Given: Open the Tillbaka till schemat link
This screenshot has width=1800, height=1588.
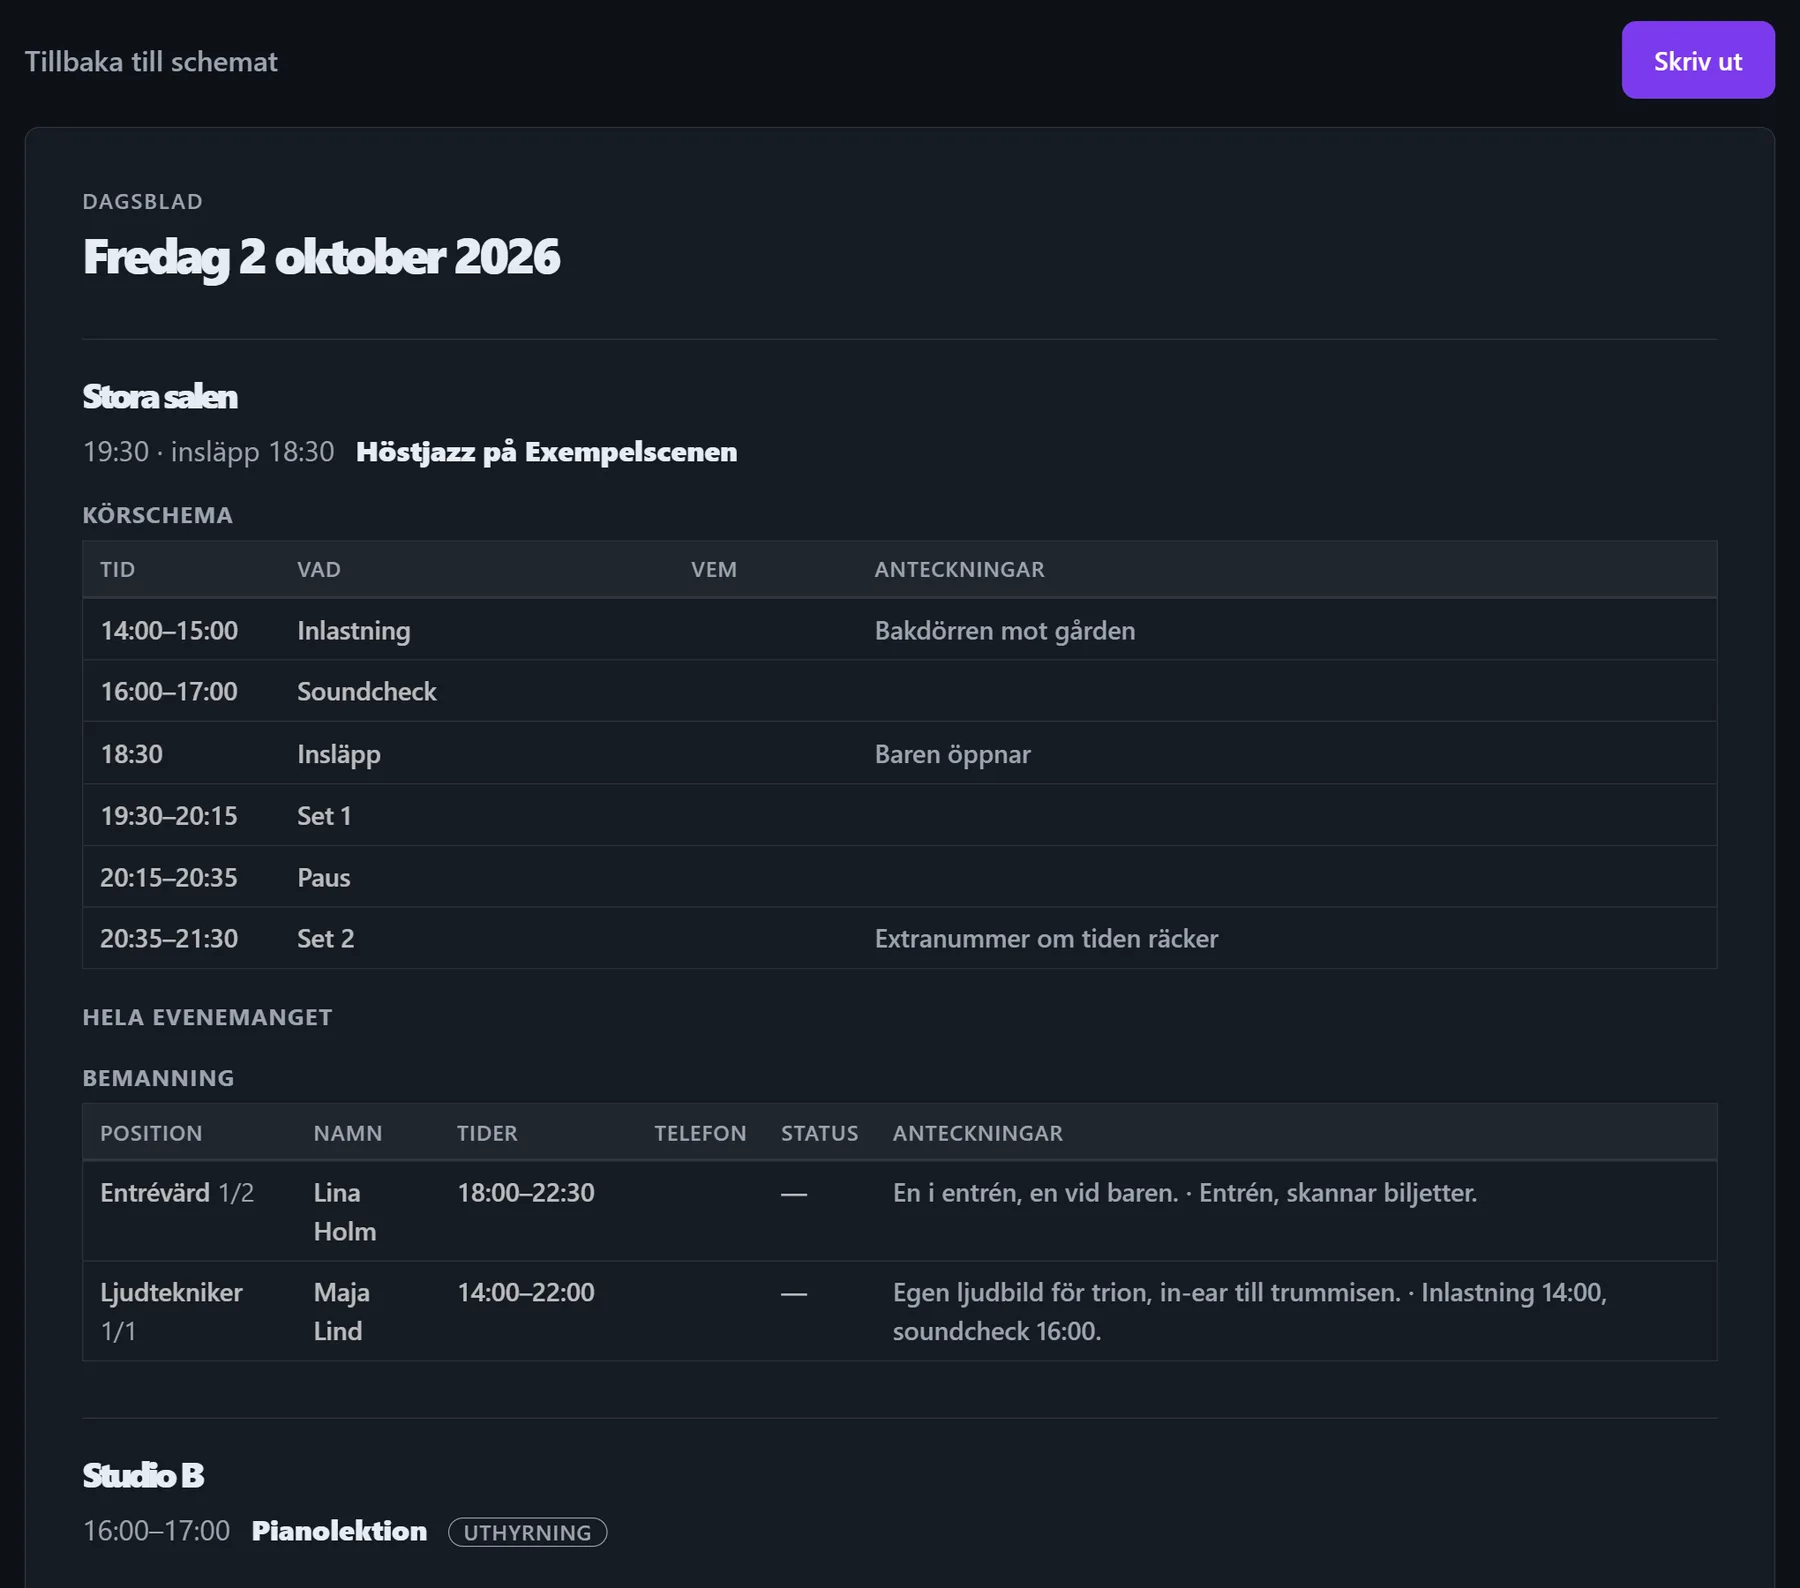Looking at the screenshot, I should (x=151, y=62).
